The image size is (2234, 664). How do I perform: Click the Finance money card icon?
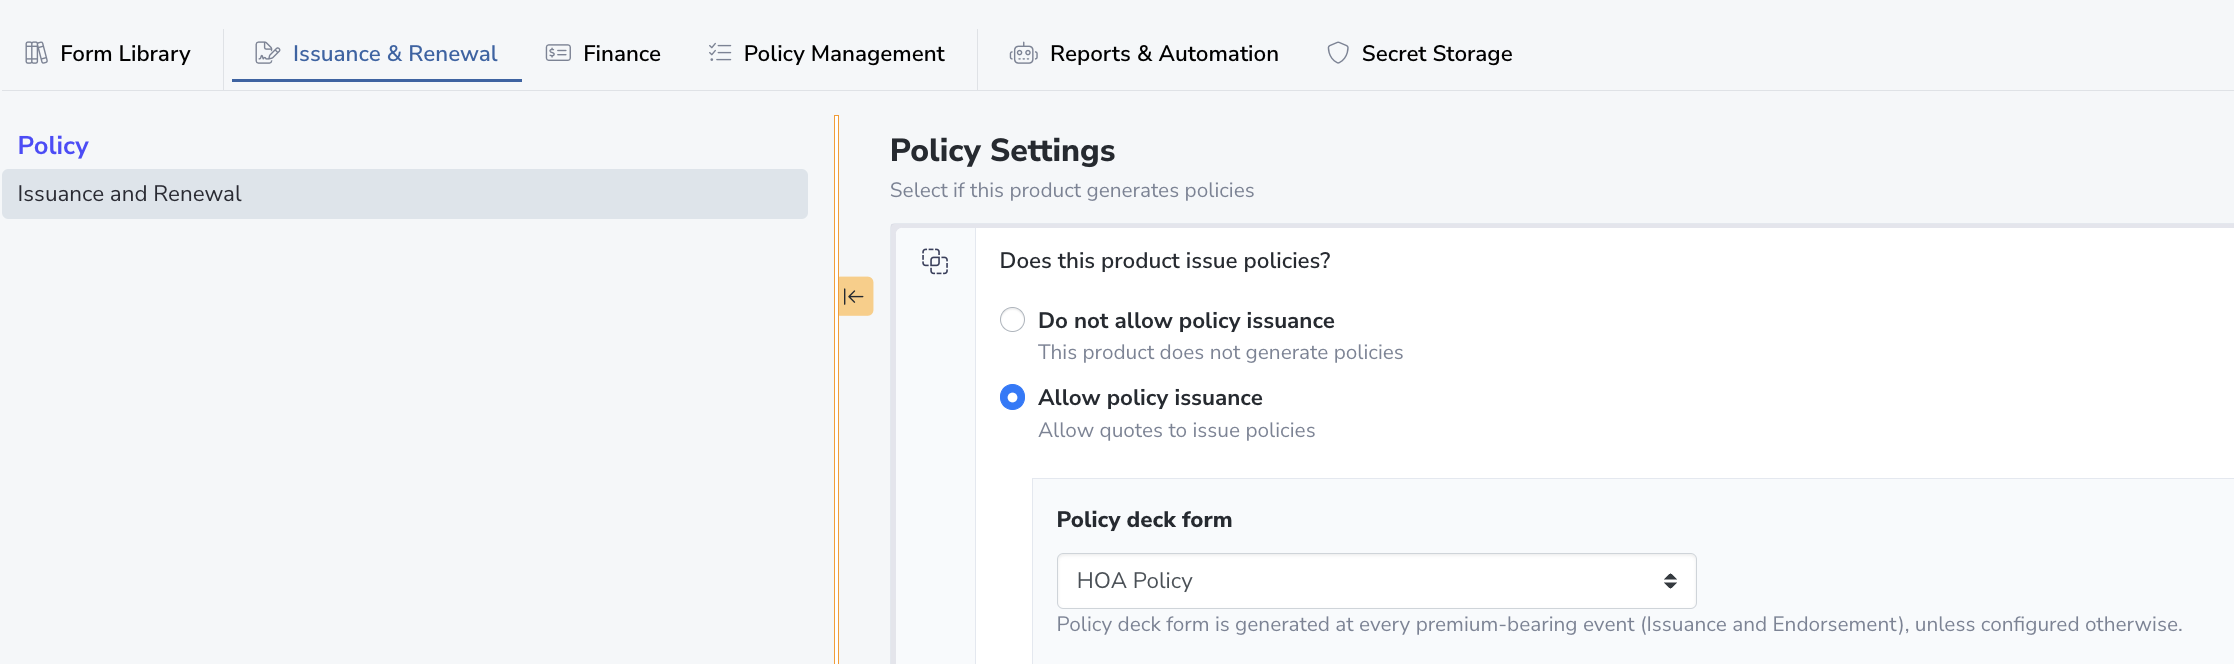coord(558,53)
